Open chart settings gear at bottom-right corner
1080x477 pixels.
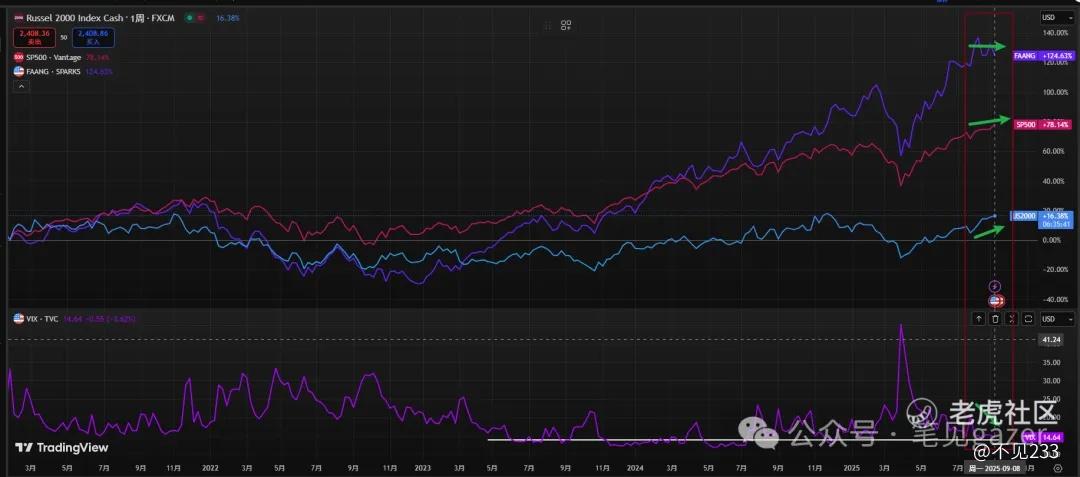pos(1058,468)
